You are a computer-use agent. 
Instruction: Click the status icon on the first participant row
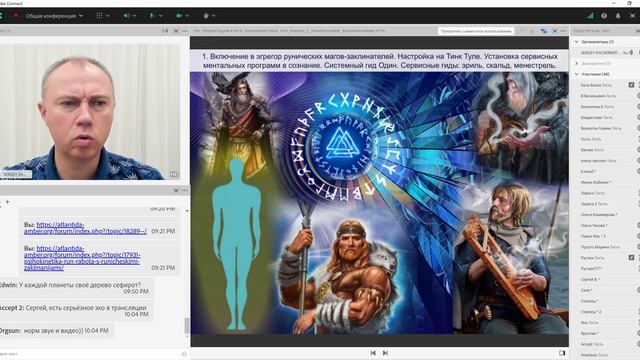[x=631, y=85]
